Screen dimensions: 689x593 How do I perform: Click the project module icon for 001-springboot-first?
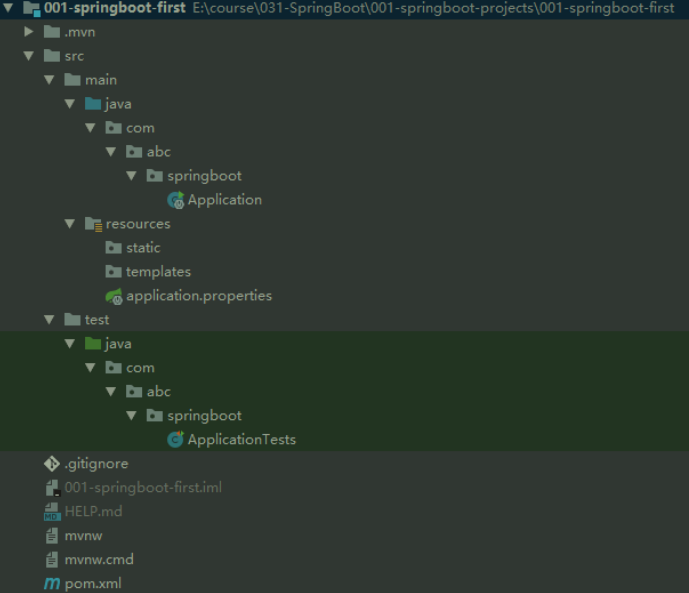pos(32,8)
